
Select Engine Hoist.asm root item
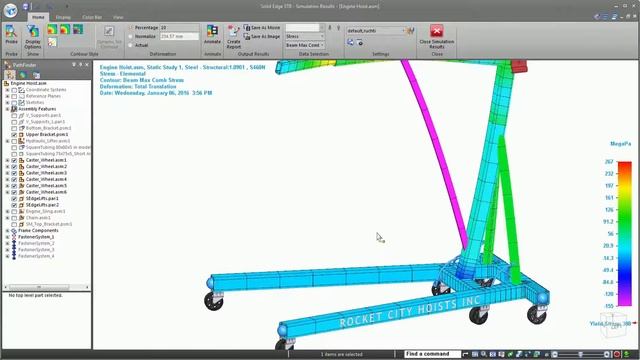point(28,83)
